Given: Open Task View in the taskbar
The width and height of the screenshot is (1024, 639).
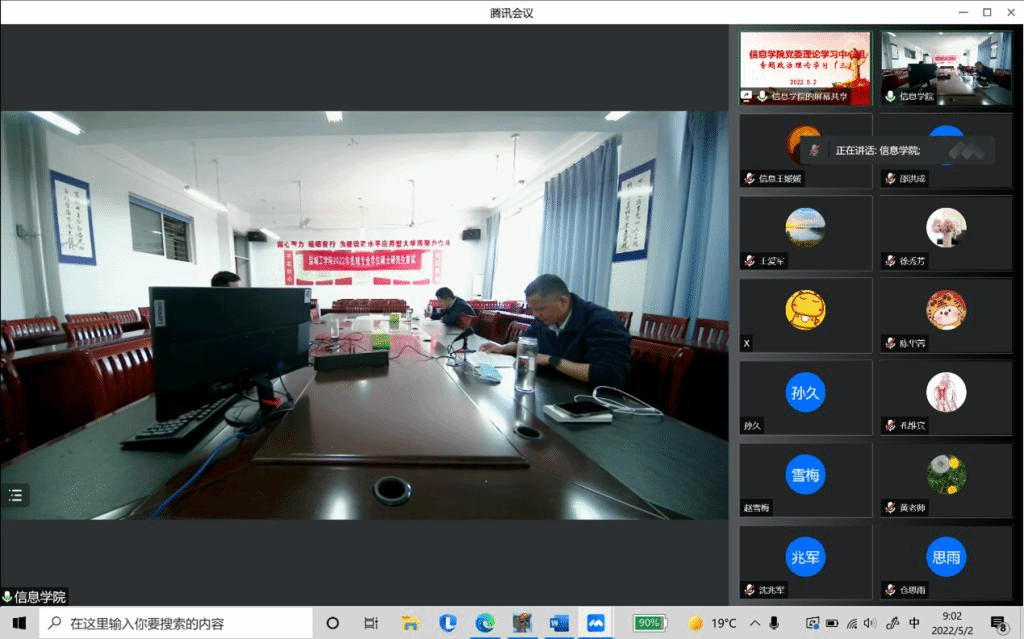Looking at the screenshot, I should click(371, 623).
